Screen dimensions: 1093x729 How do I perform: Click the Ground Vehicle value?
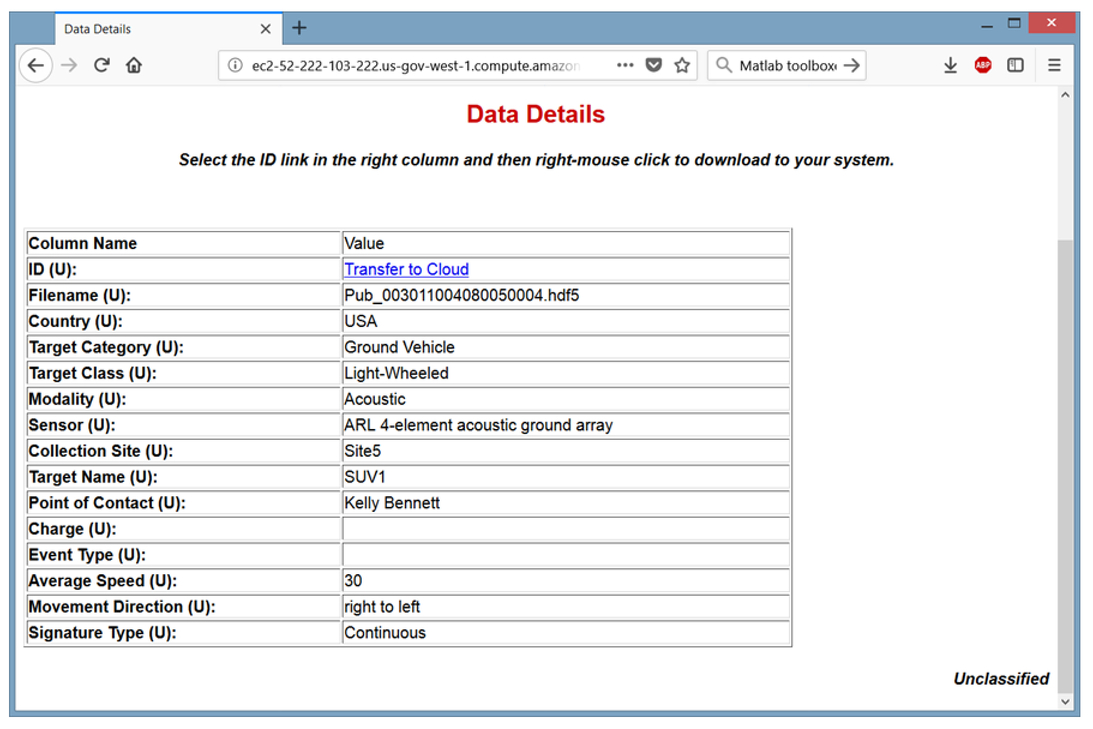point(399,347)
